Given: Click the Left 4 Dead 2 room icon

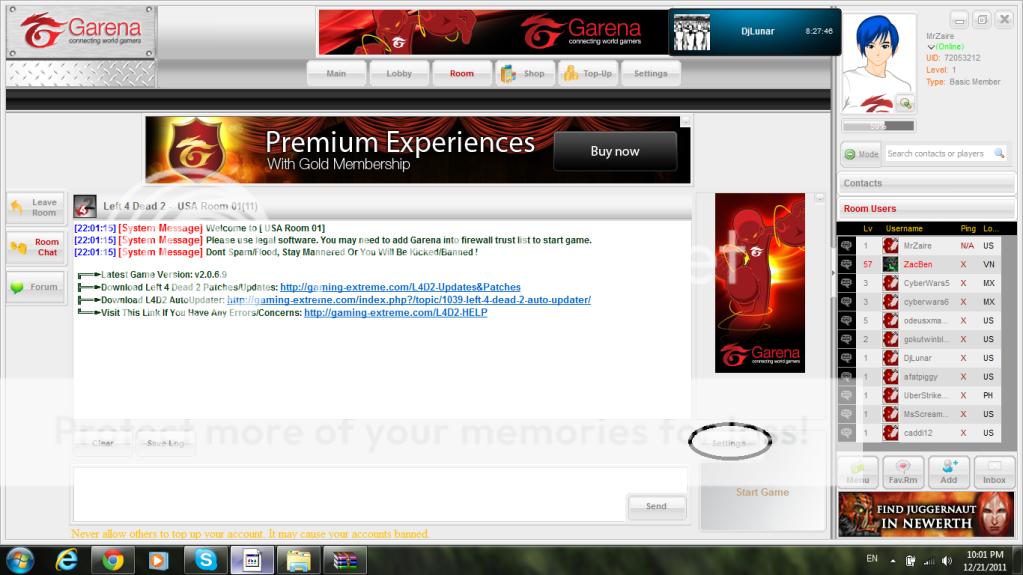Looking at the screenshot, I should coord(85,206).
